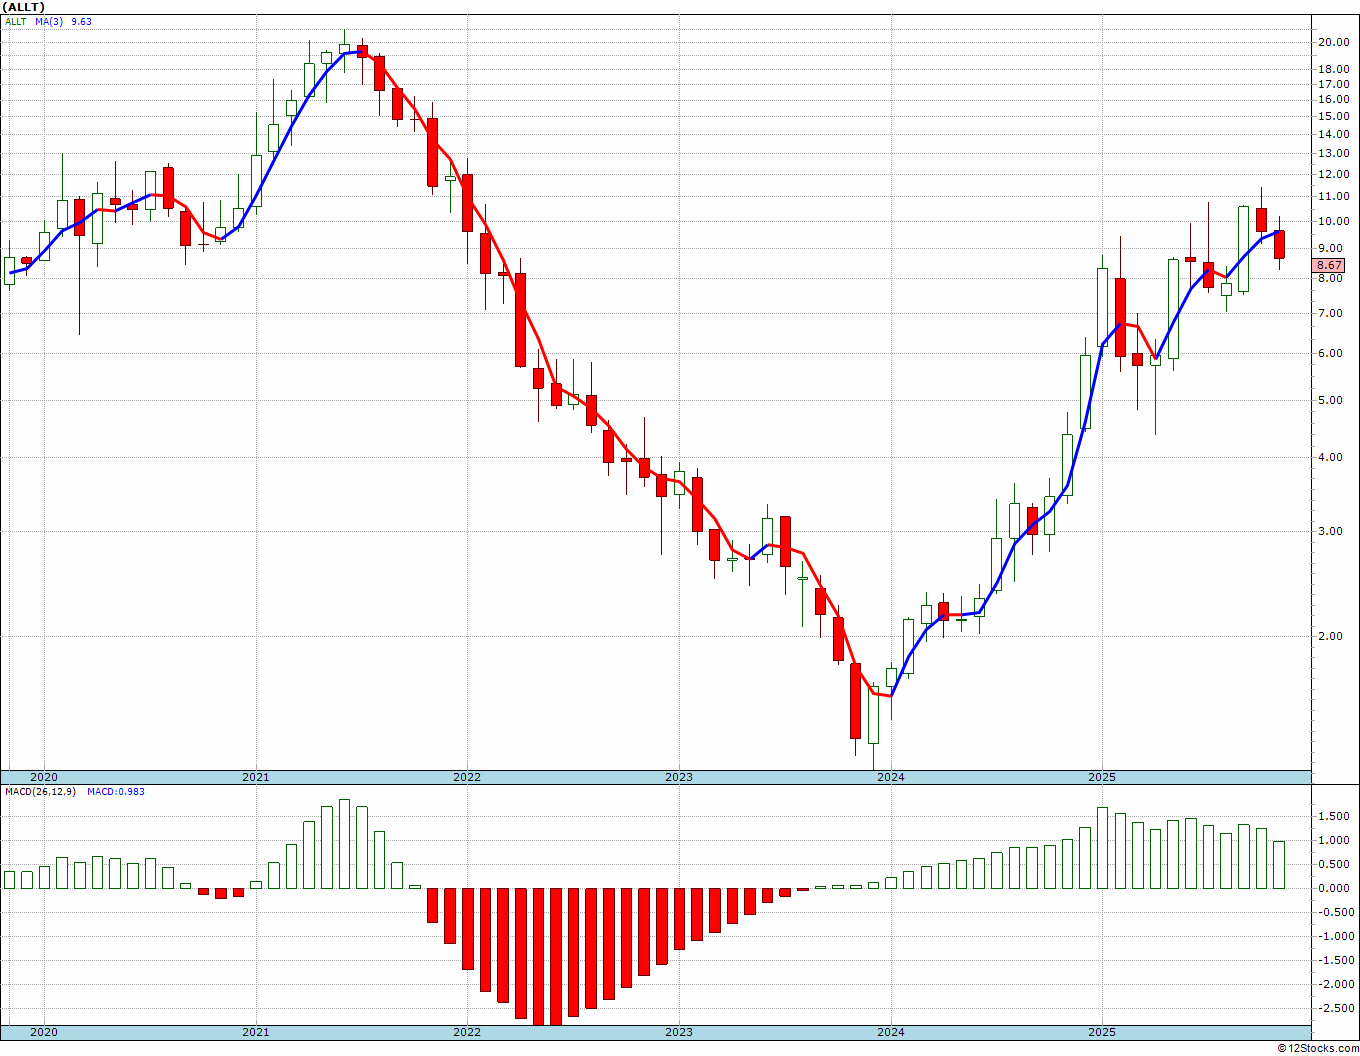This screenshot has height=1056, width=1360.
Task: Click 2021 on the MACD panel time axis
Action: click(255, 1032)
